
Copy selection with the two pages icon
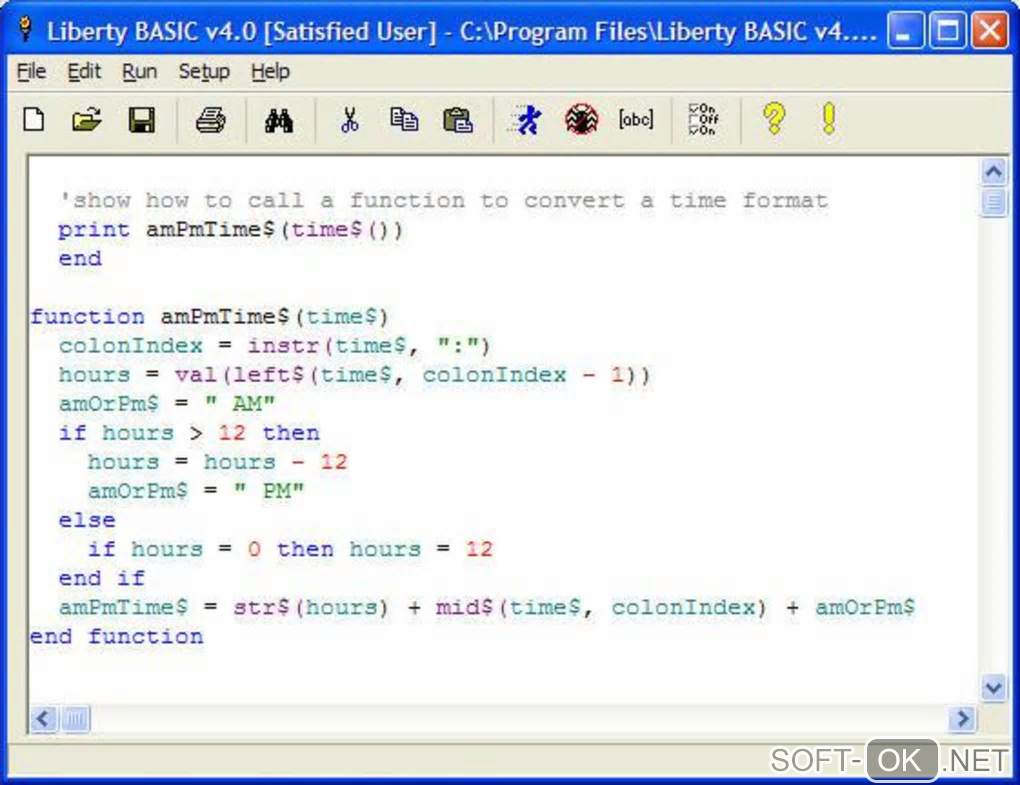[x=403, y=120]
